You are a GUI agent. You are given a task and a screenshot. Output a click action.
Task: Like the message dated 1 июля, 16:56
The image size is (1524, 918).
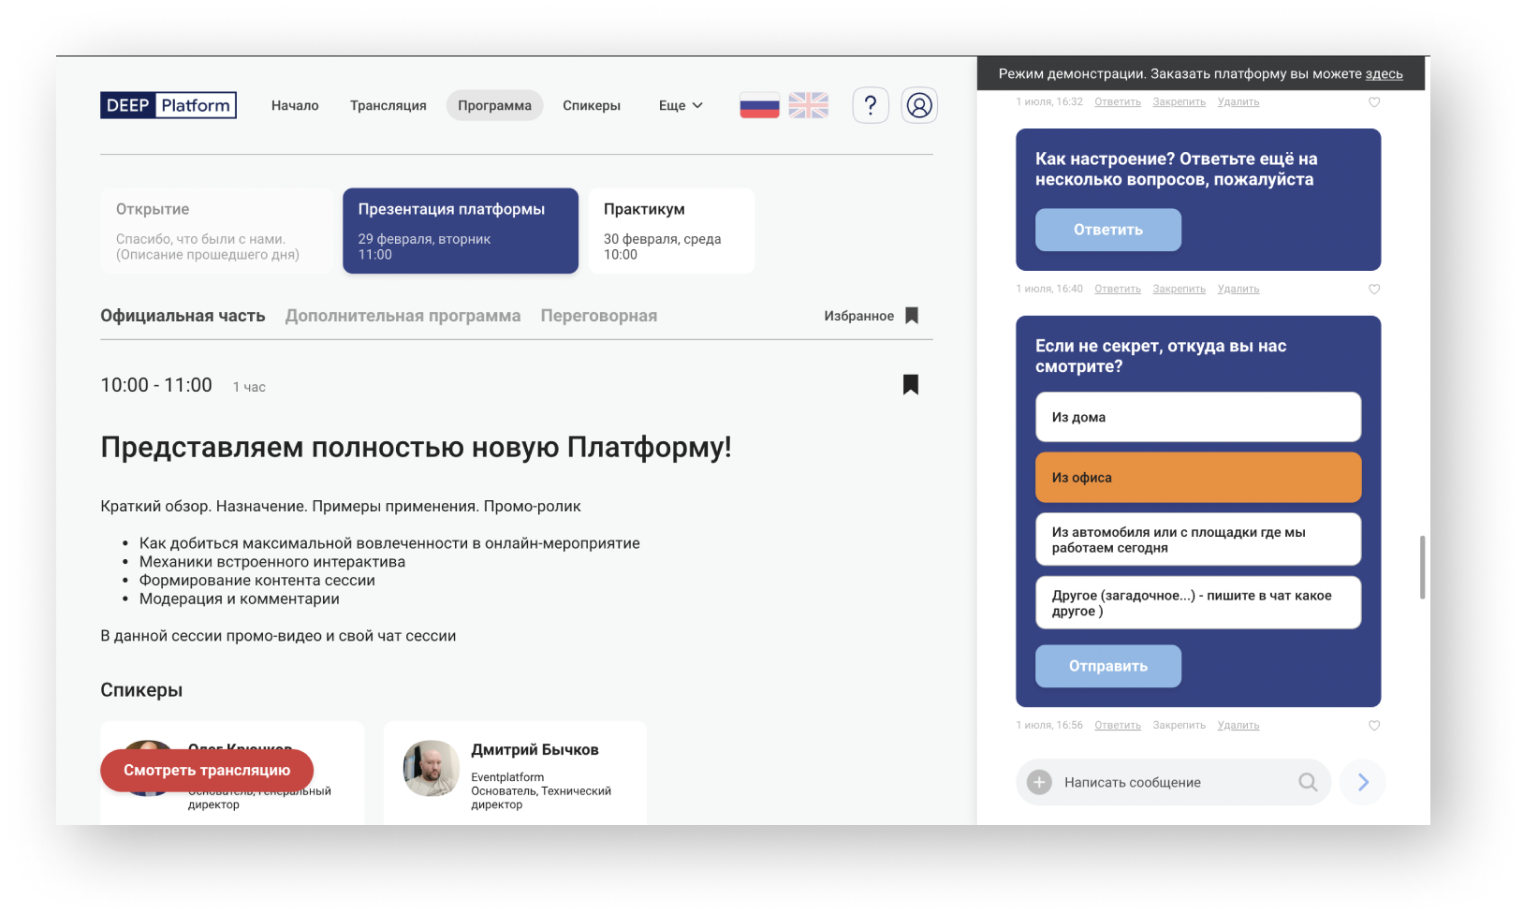pos(1374,726)
